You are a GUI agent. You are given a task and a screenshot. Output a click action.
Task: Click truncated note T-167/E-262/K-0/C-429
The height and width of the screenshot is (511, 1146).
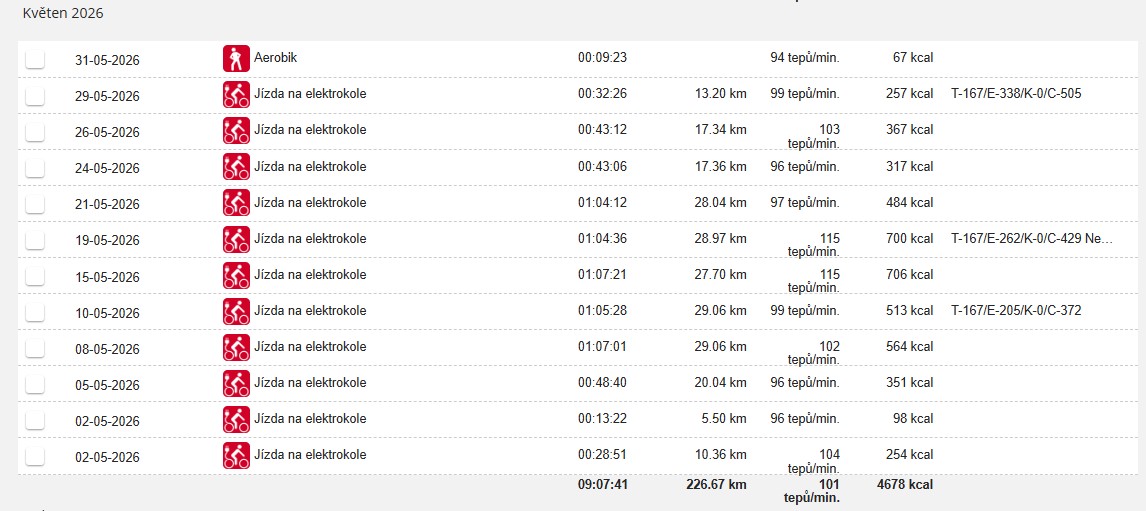coord(1031,238)
